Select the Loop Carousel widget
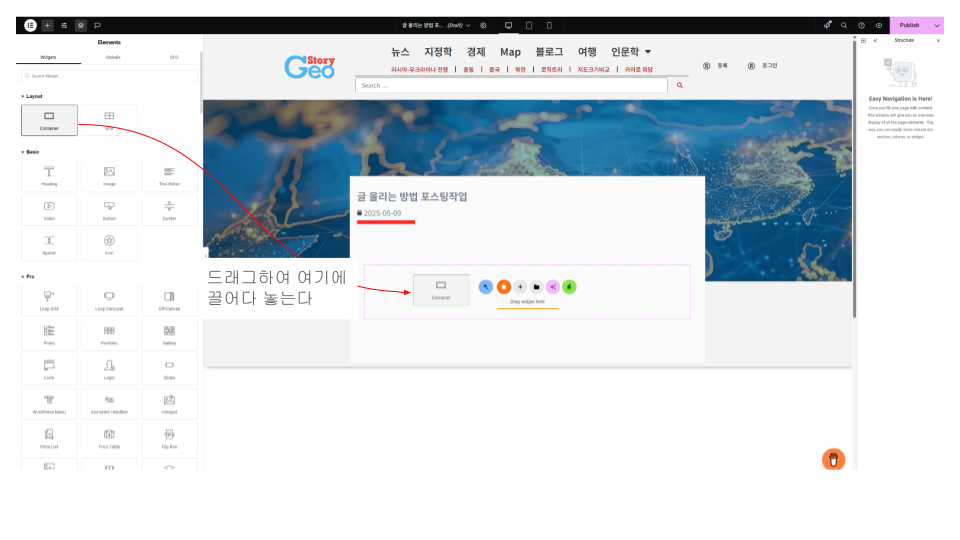 tap(109, 301)
